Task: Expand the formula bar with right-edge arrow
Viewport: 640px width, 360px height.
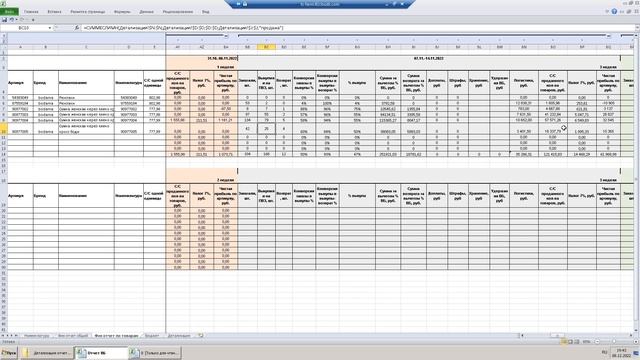Action: coord(637,28)
